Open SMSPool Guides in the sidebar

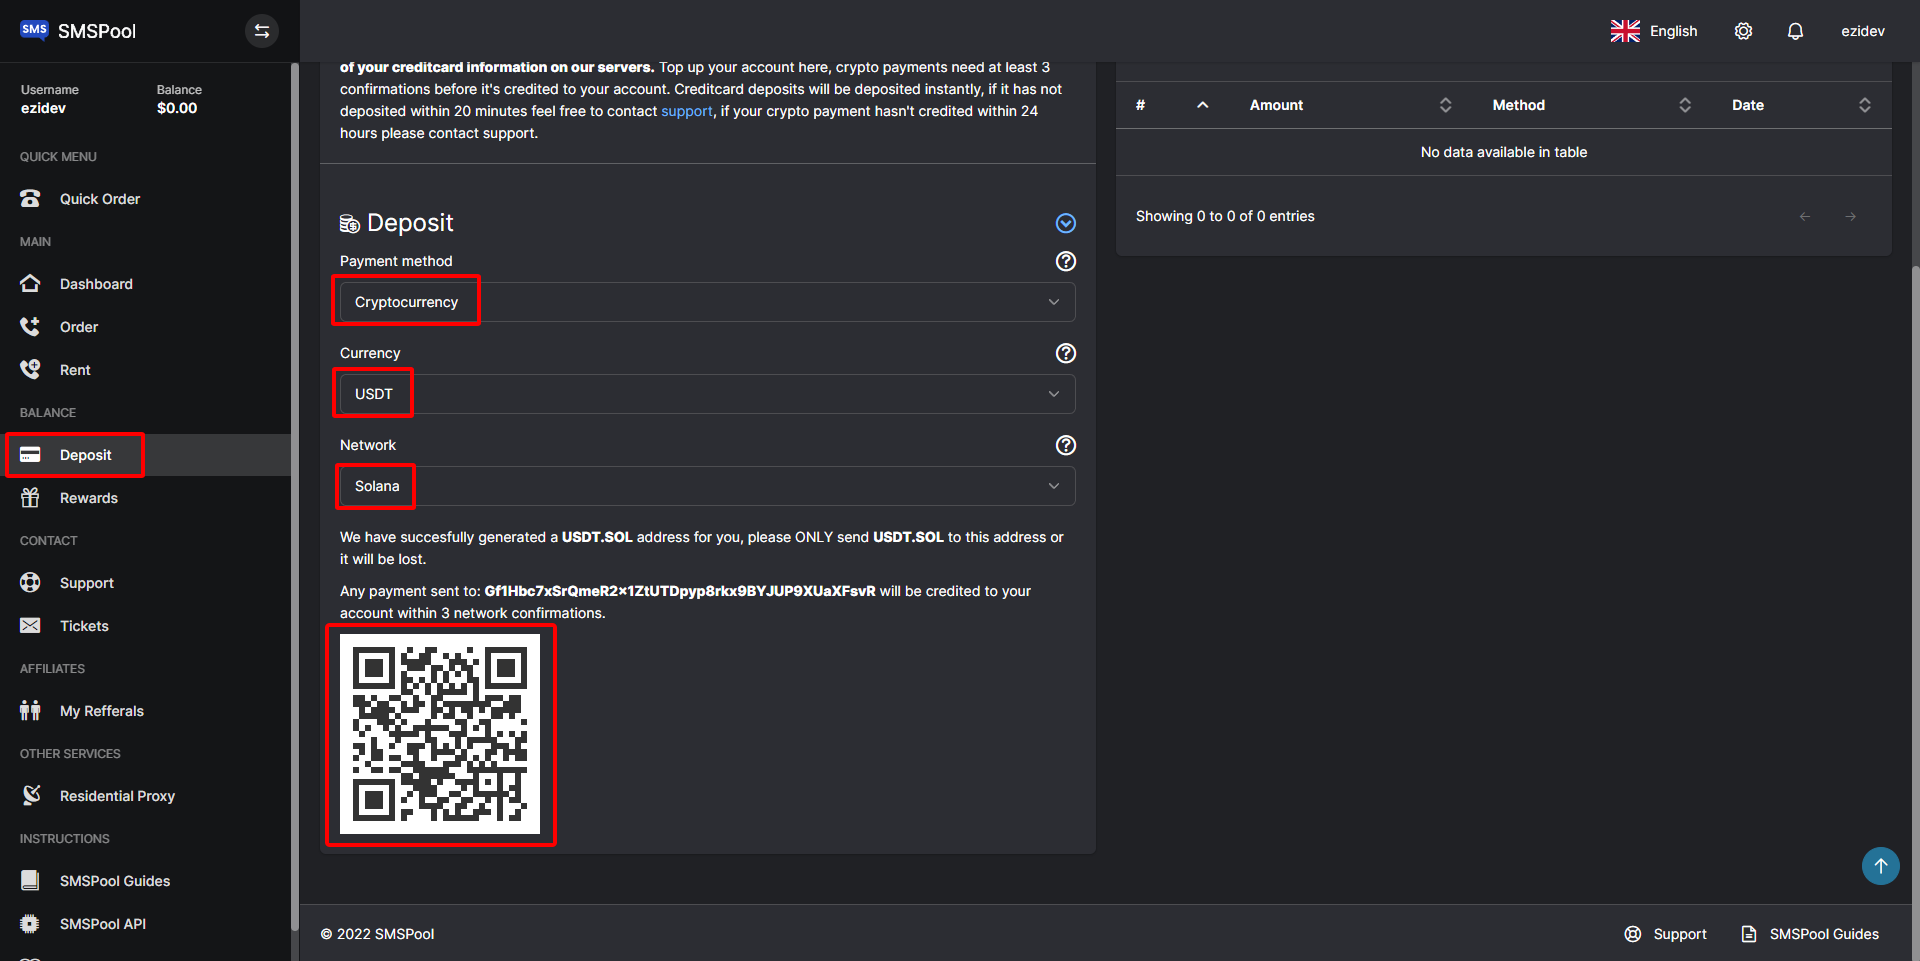pyautogui.click(x=115, y=881)
